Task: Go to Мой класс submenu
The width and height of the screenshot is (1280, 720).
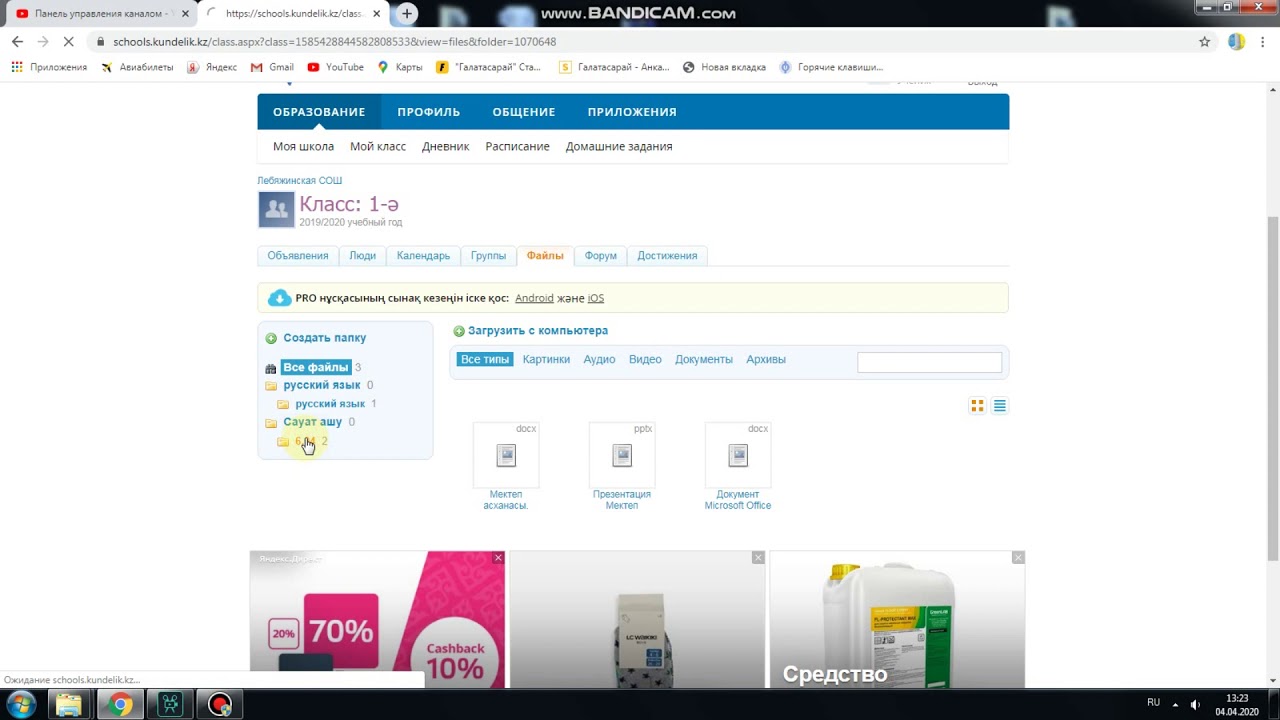Action: [x=378, y=146]
